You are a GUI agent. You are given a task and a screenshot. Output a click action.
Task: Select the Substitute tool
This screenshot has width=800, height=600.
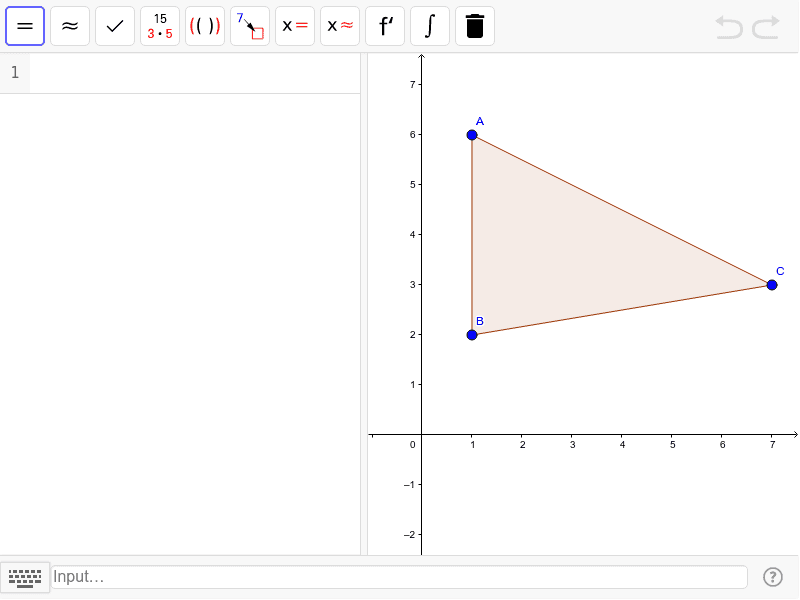click(250, 26)
